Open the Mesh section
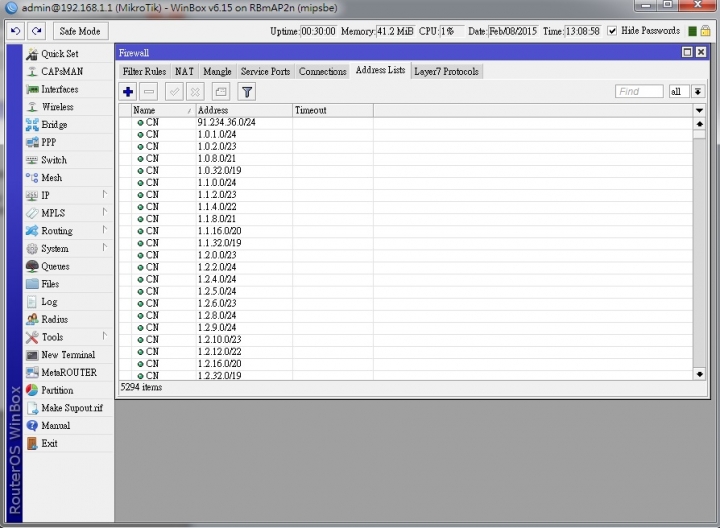The width and height of the screenshot is (720, 528). tap(68, 178)
